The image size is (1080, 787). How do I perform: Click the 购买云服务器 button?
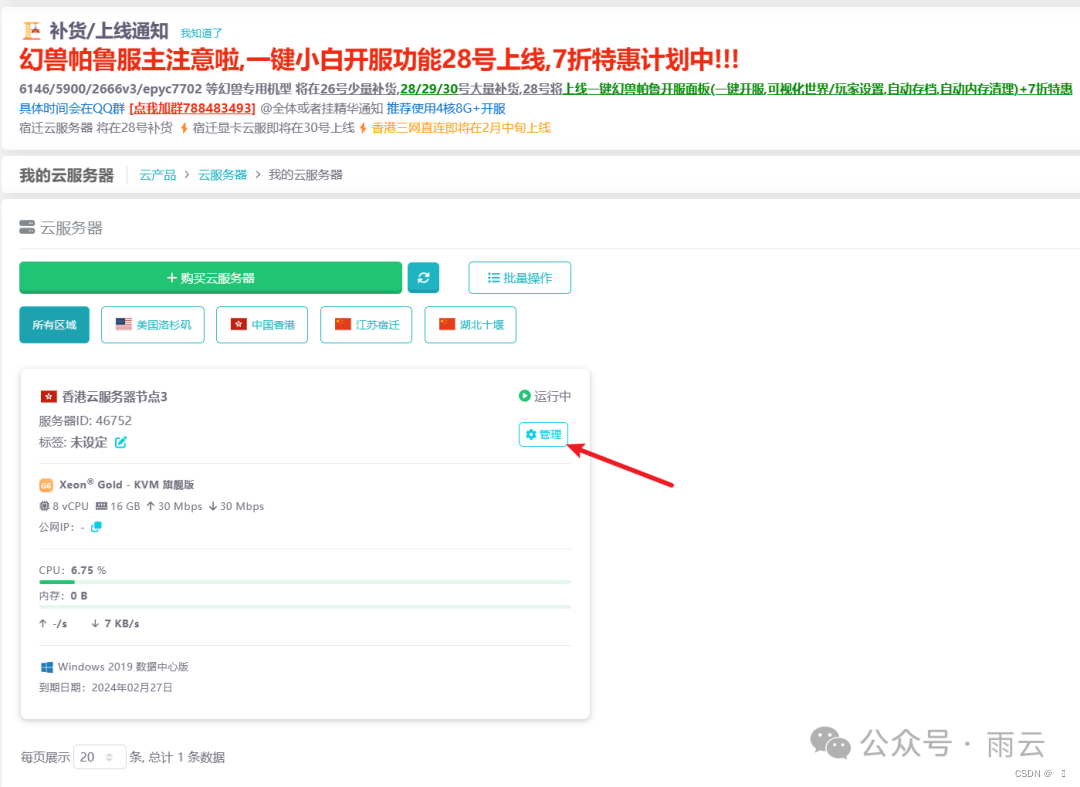coord(207,277)
